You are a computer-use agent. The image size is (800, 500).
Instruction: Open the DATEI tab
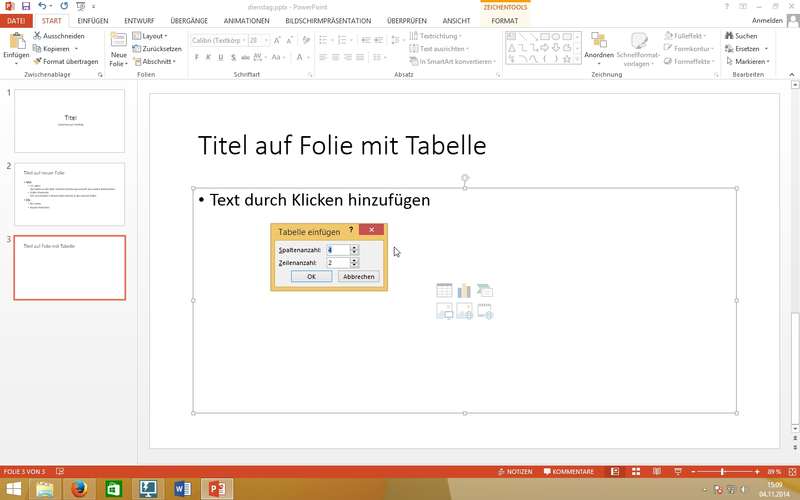16,21
